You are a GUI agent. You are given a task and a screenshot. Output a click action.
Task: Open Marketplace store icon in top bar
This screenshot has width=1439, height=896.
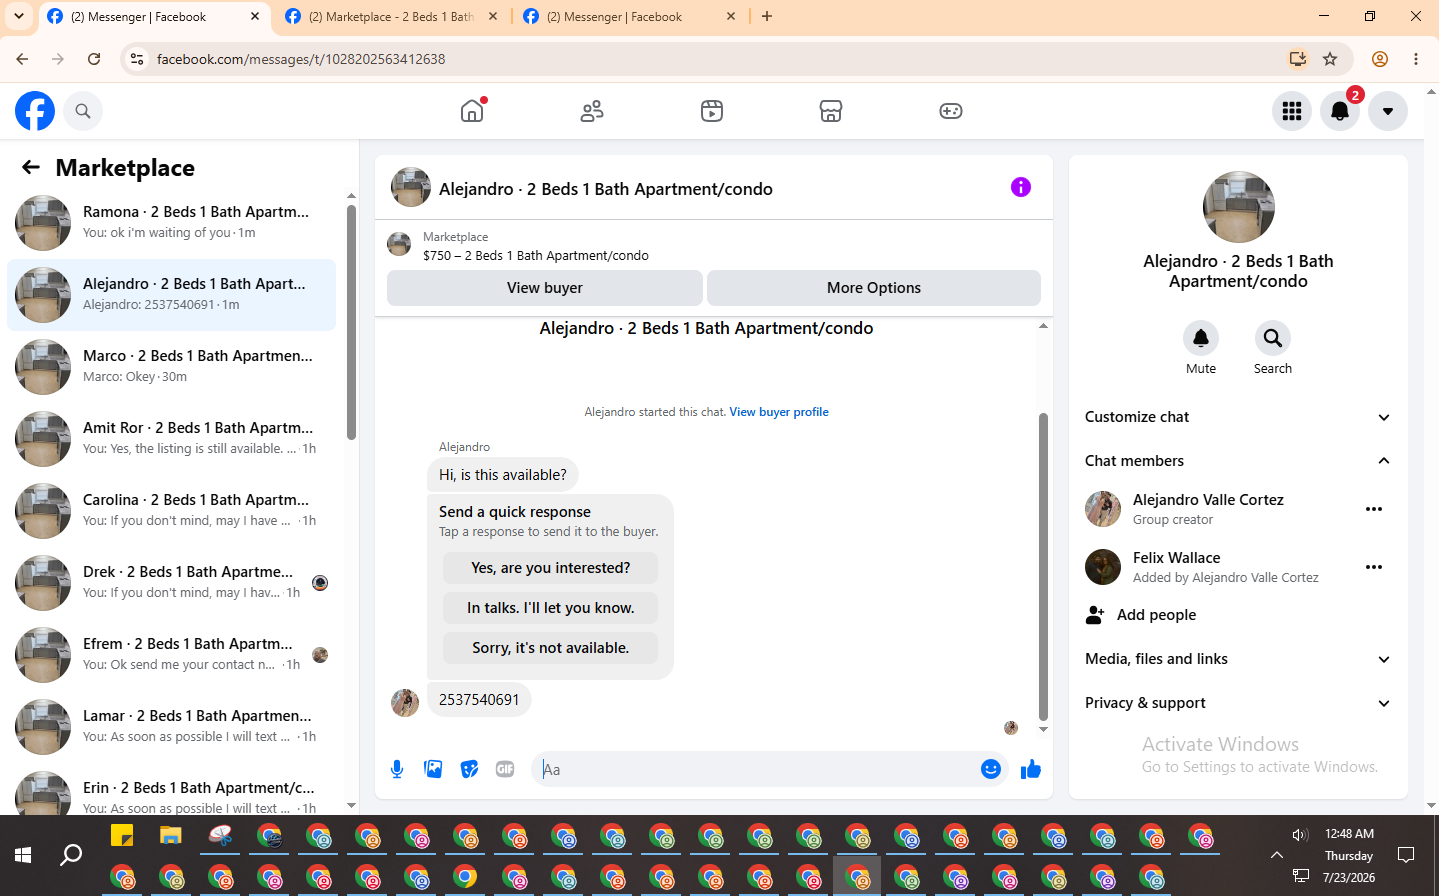(831, 111)
